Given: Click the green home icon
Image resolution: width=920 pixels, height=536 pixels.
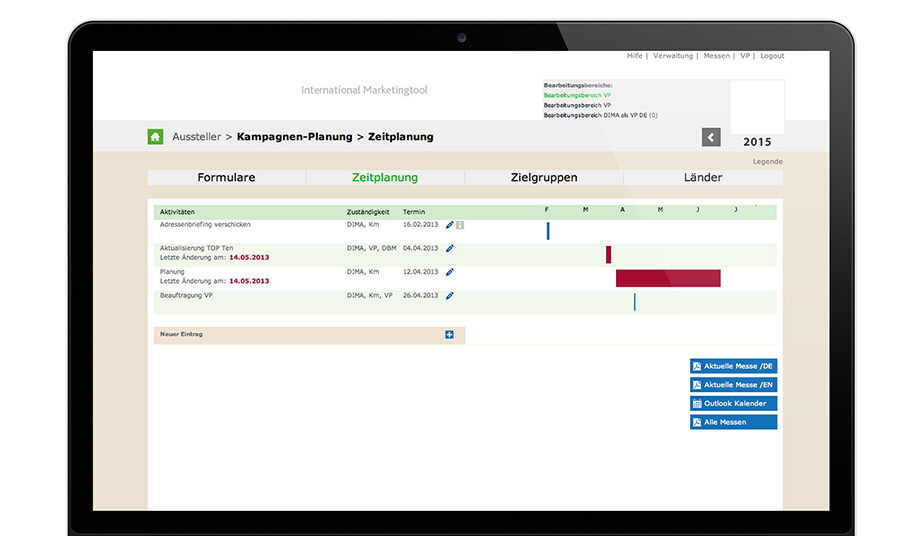Looking at the screenshot, I should point(155,137).
